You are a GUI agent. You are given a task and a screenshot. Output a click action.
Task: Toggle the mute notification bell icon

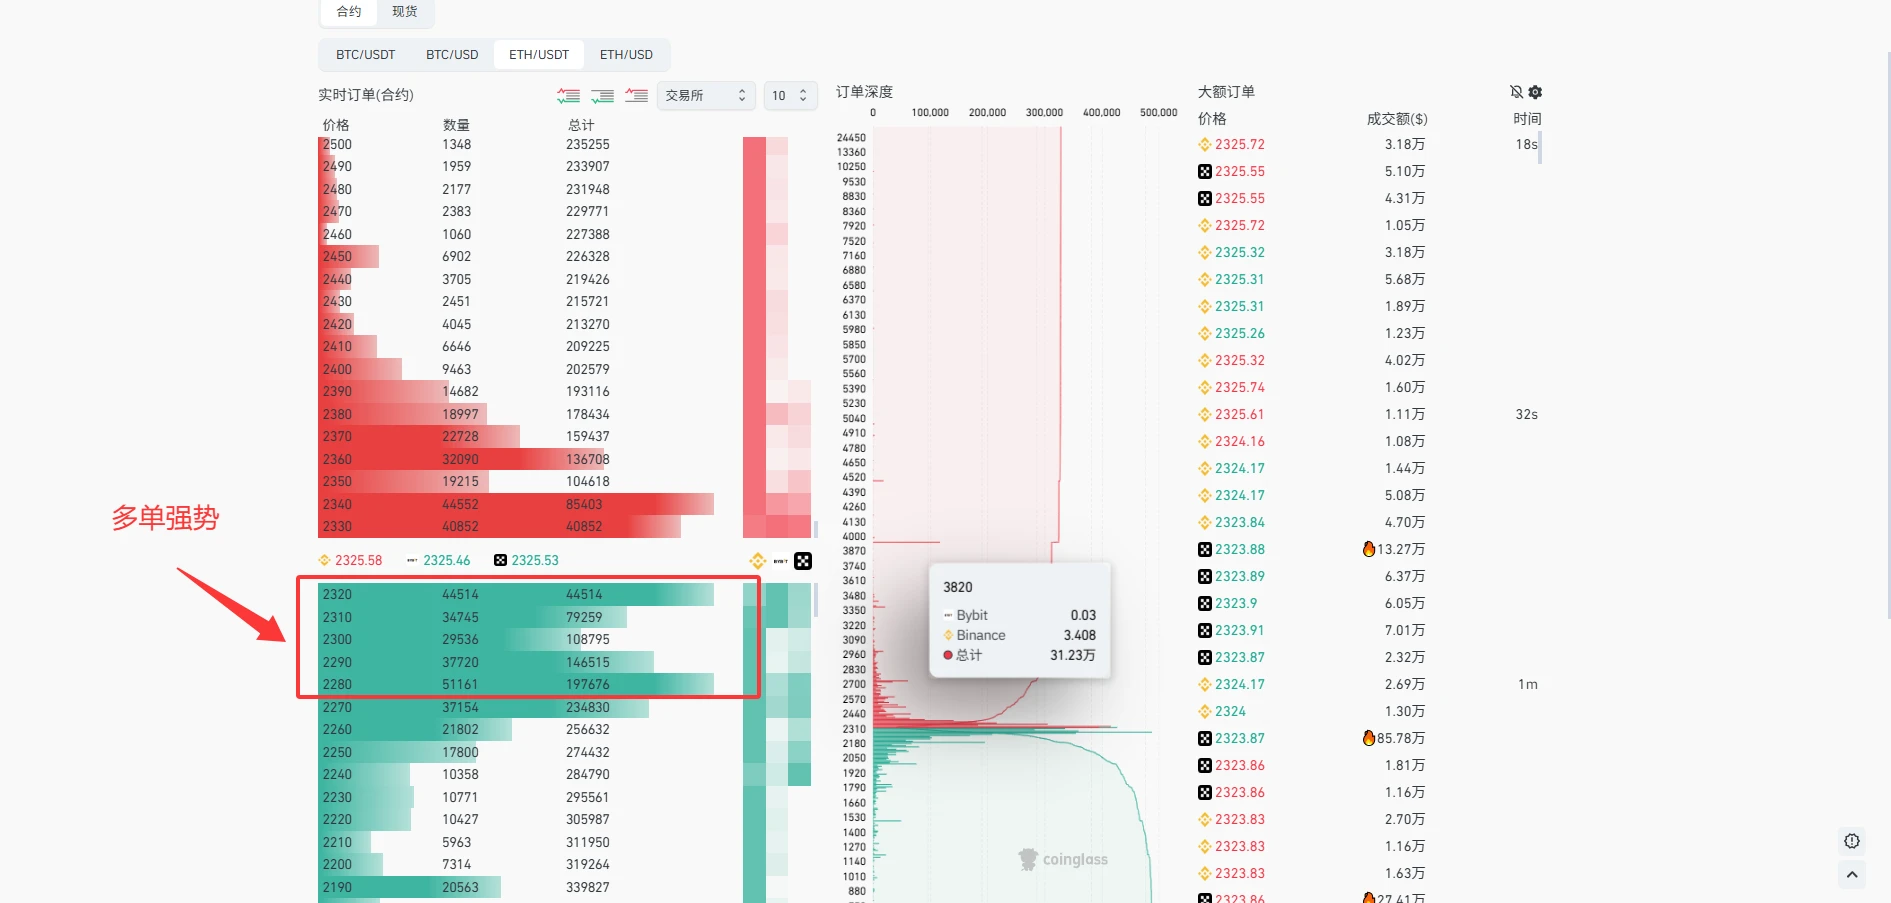click(1516, 92)
